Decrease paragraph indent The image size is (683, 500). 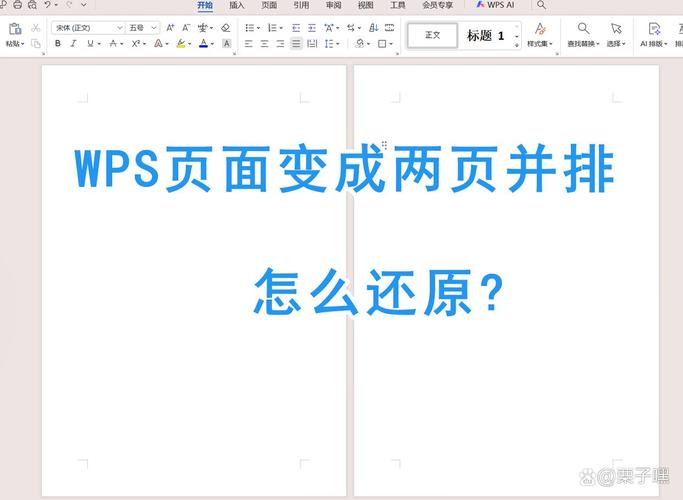(x=296, y=28)
